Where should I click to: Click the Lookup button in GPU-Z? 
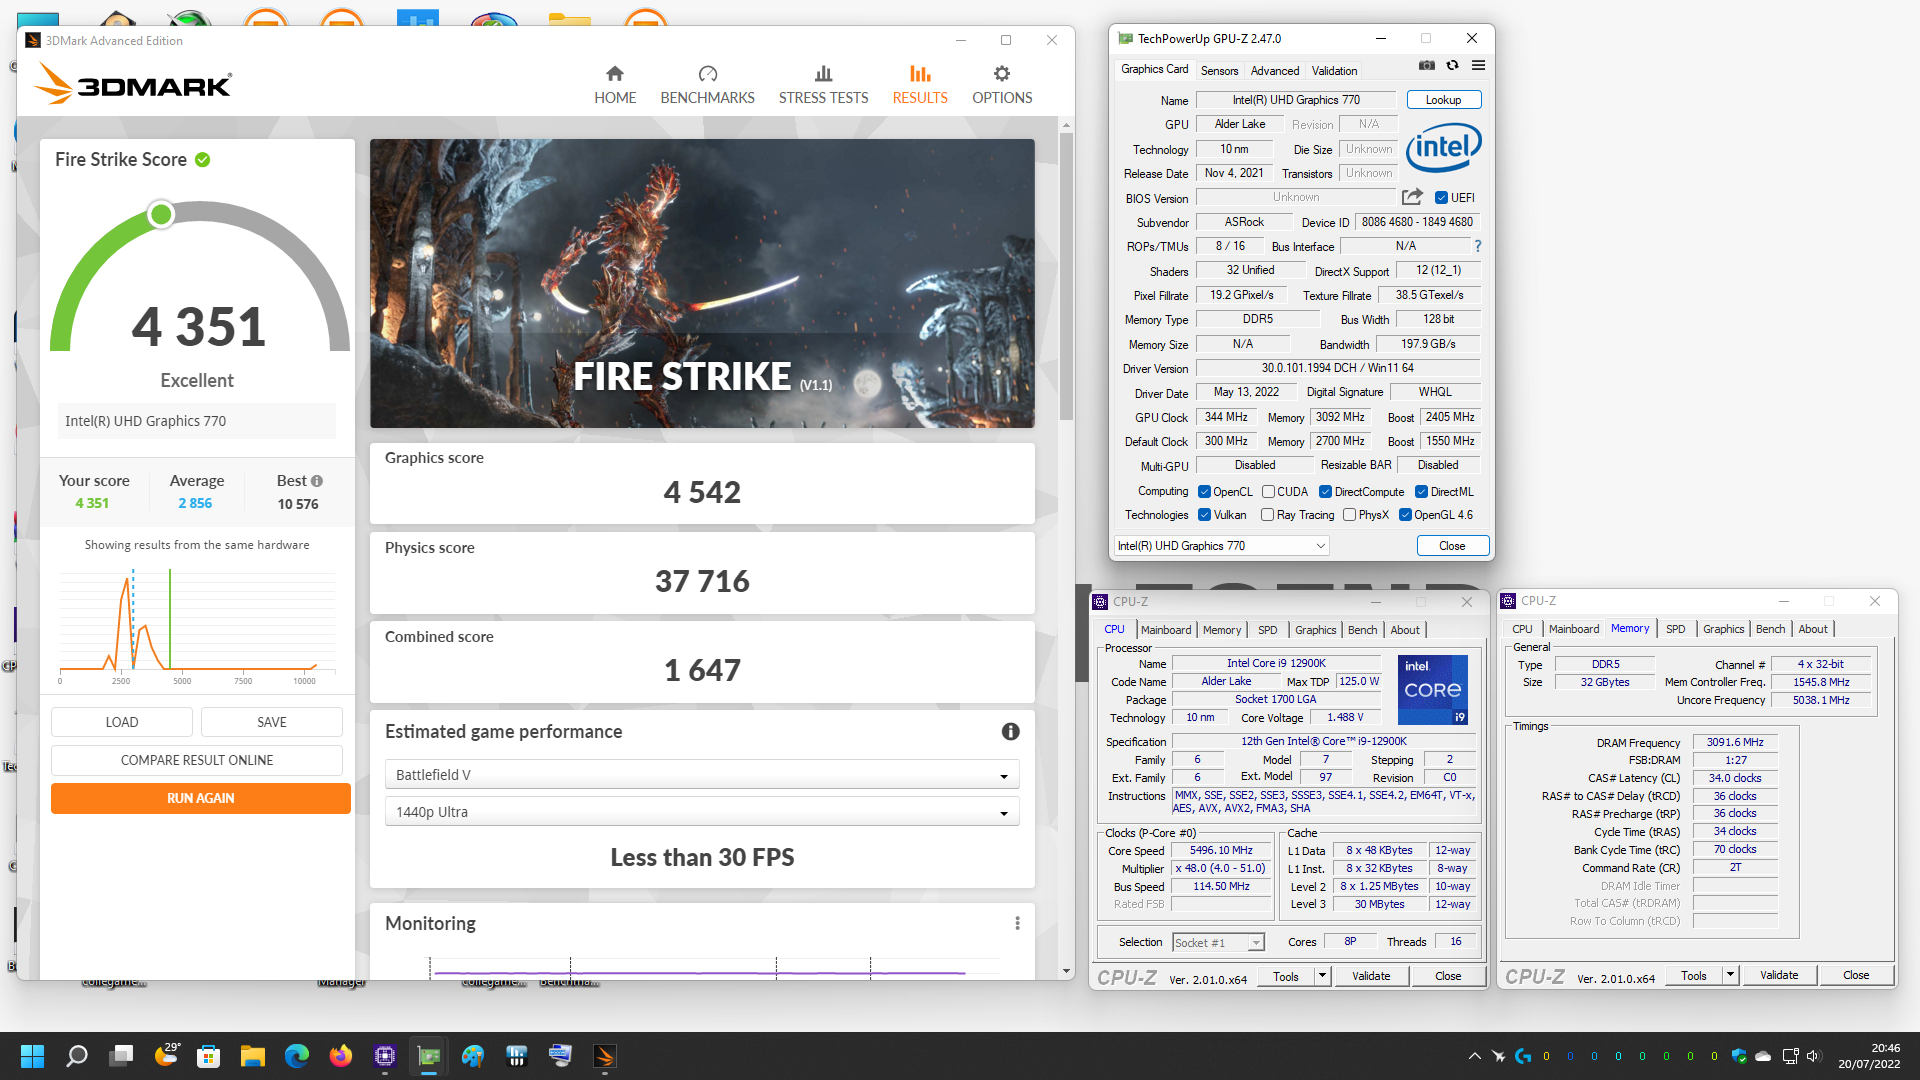click(1443, 100)
